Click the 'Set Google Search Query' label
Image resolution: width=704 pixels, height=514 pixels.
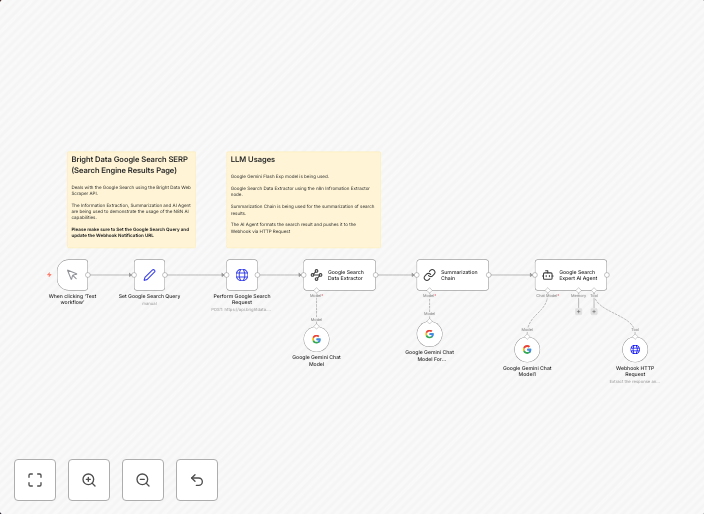pyautogui.click(x=150, y=296)
